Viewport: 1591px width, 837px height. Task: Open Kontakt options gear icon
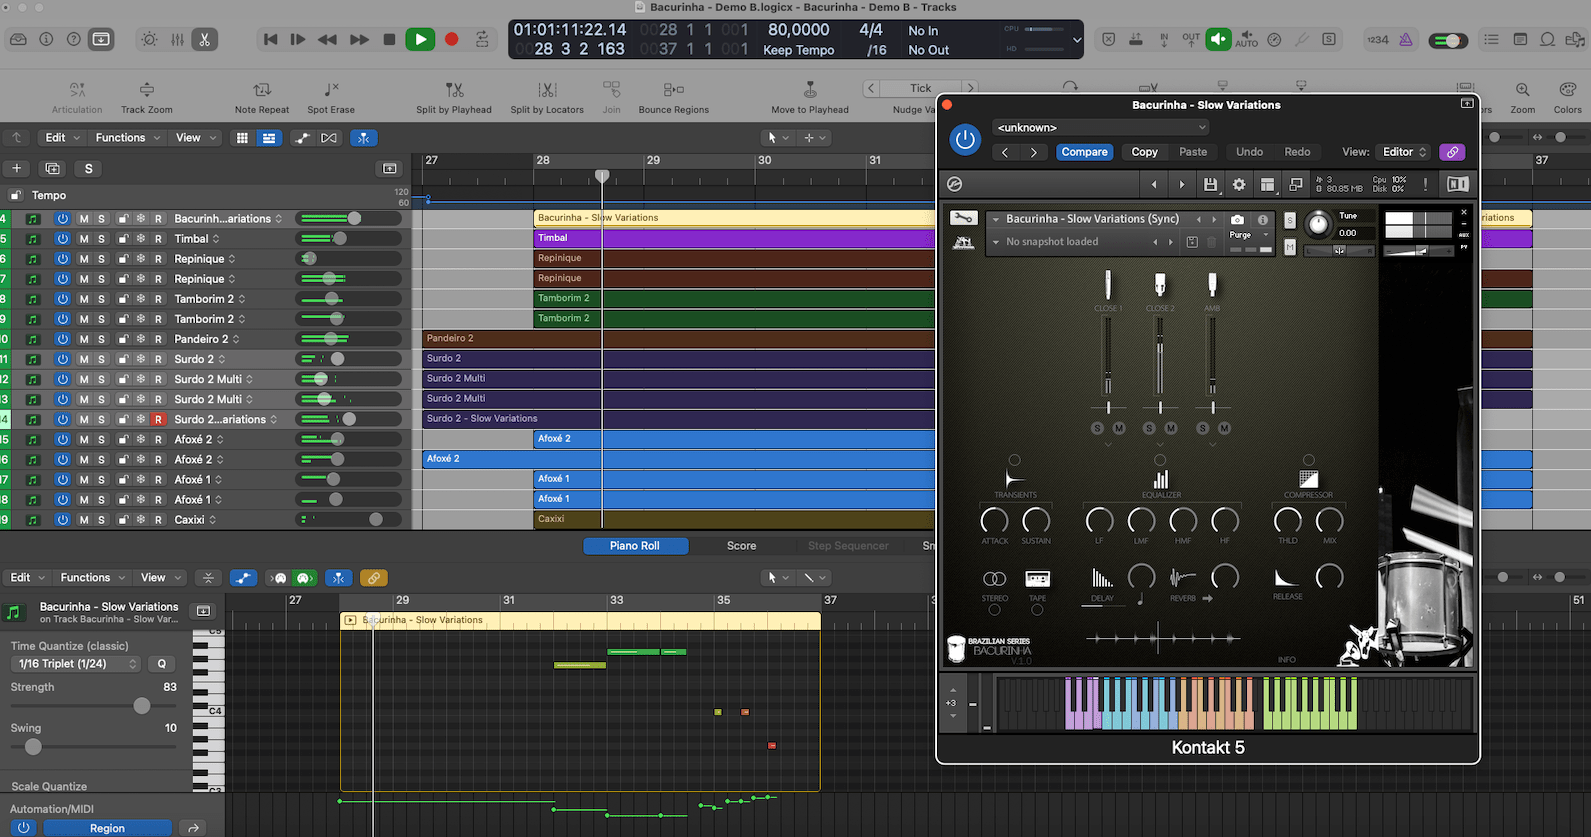point(1239,184)
